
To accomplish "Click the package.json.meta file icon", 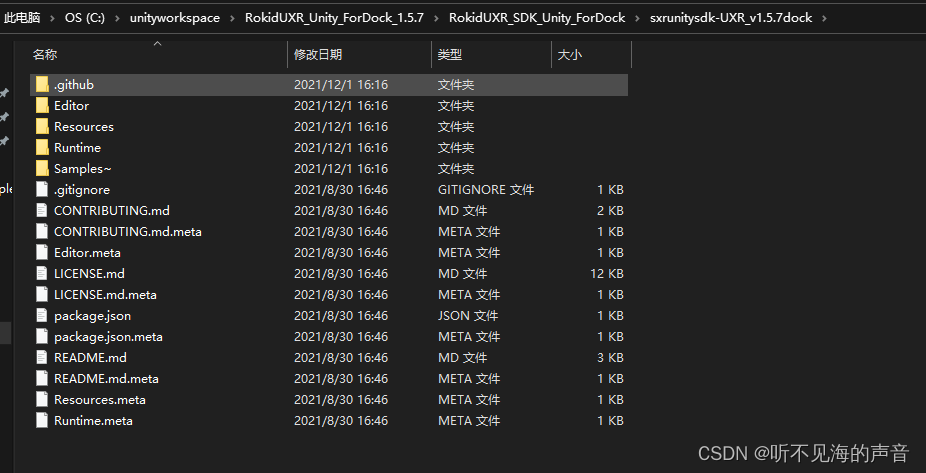I will coord(41,337).
